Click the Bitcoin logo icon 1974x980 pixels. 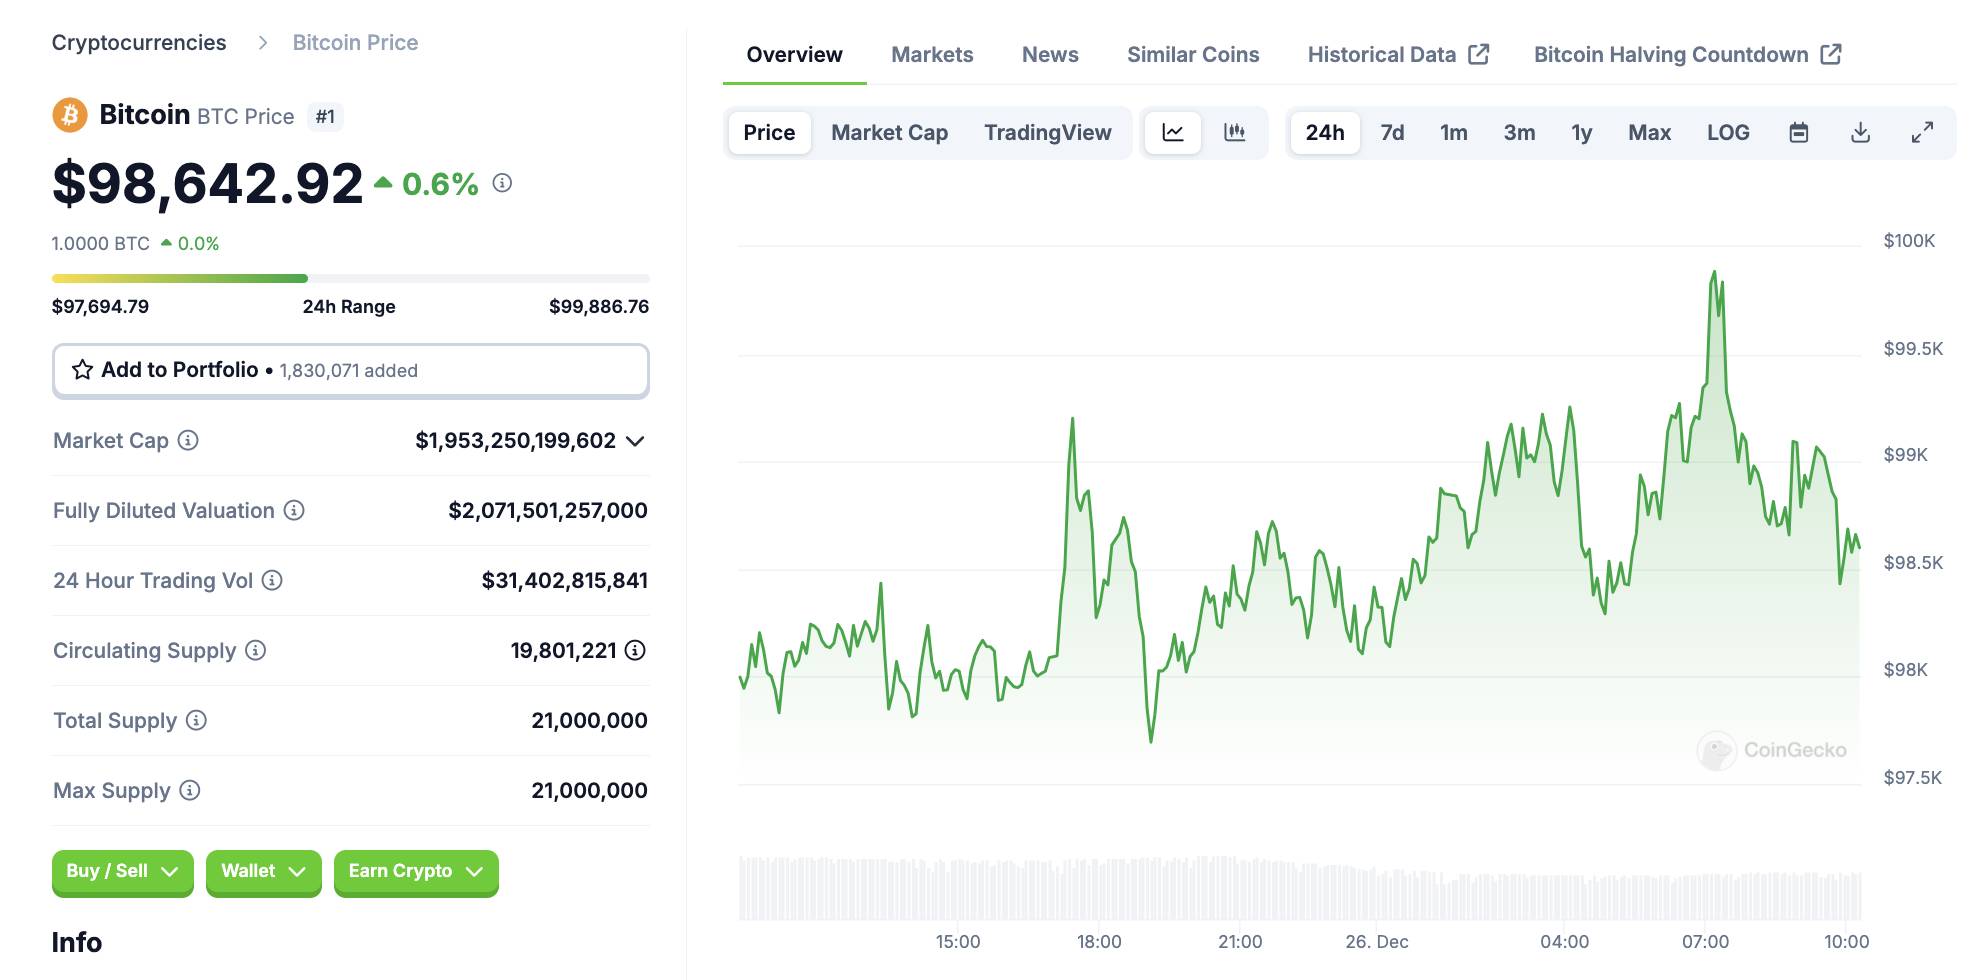click(x=70, y=115)
